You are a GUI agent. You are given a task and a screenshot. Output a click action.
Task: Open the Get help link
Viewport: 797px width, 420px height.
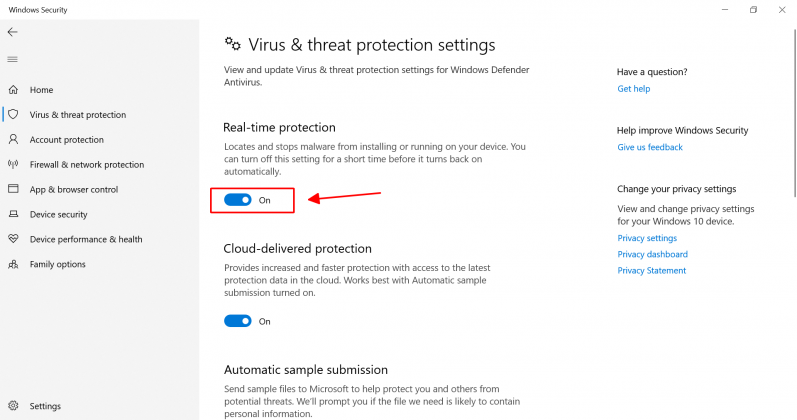[x=634, y=89]
